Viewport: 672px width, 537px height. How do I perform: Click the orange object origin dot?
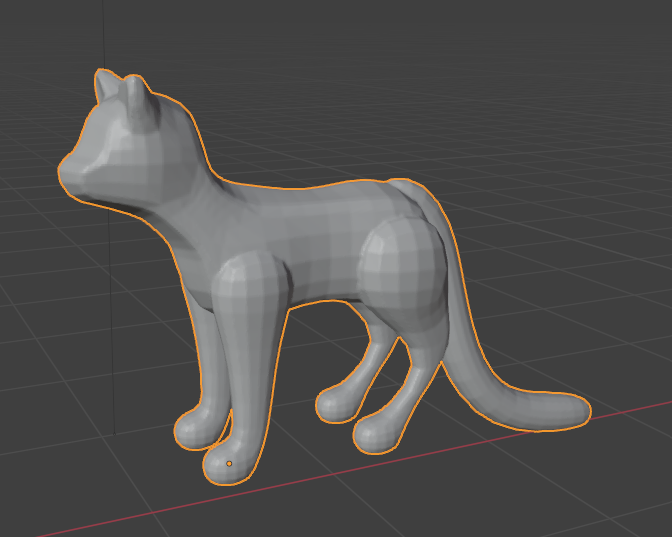(229, 464)
